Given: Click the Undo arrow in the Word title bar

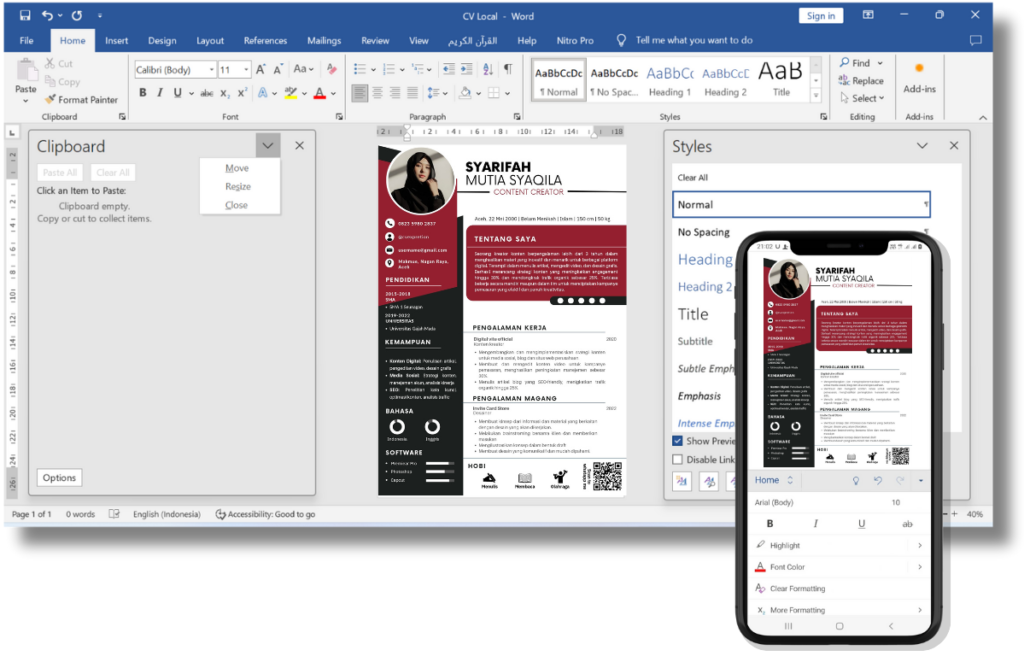Looking at the screenshot, I should coord(47,15).
